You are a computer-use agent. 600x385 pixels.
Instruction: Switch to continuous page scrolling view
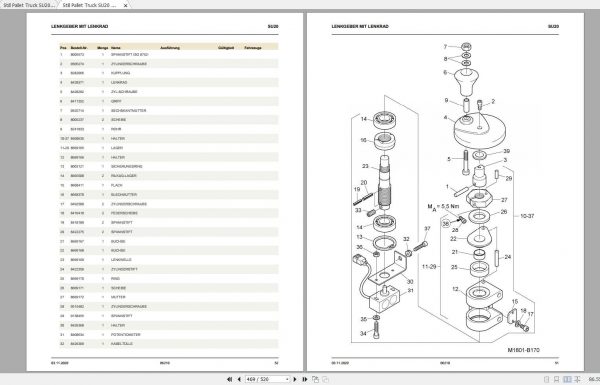557,379
